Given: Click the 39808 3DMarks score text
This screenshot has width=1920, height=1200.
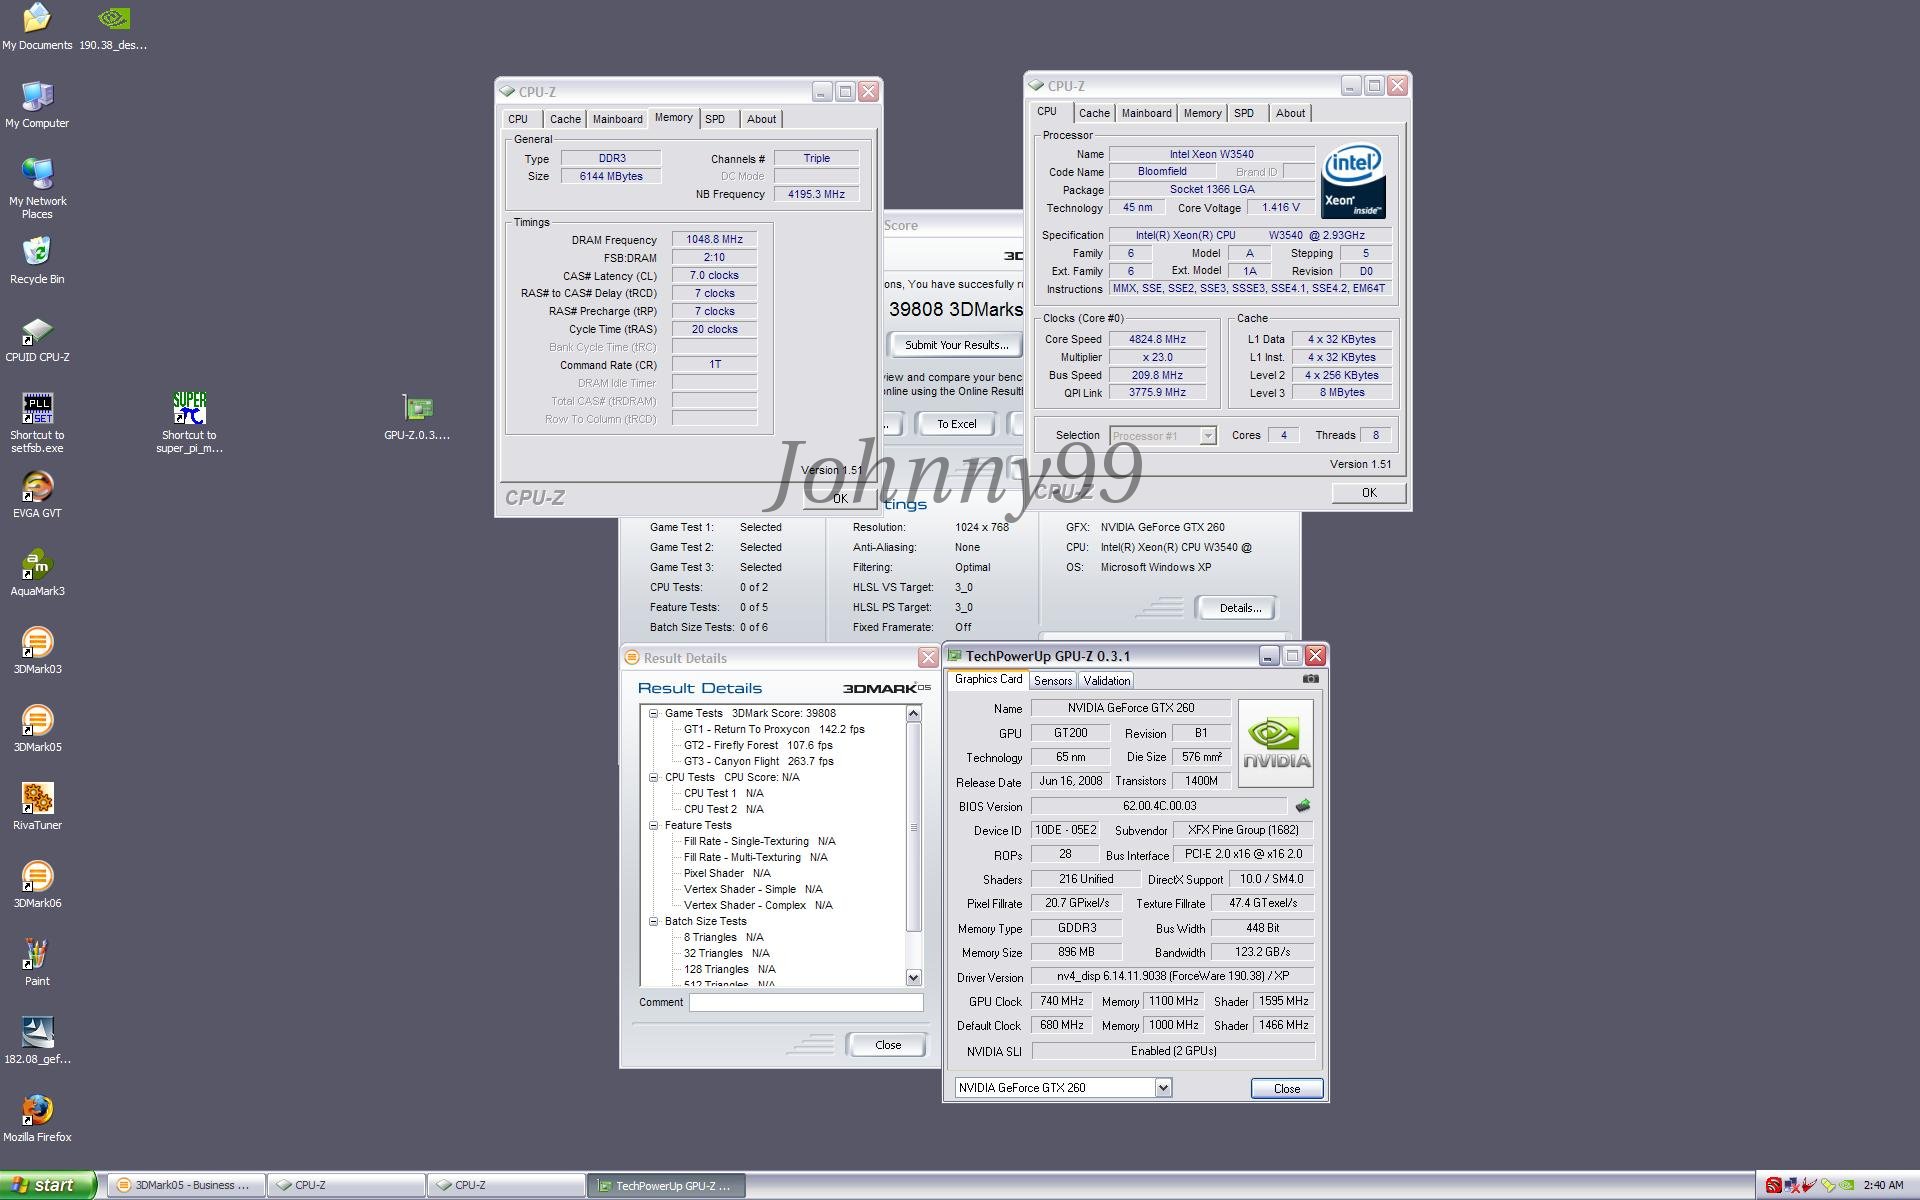Looking at the screenshot, I should click(x=955, y=310).
